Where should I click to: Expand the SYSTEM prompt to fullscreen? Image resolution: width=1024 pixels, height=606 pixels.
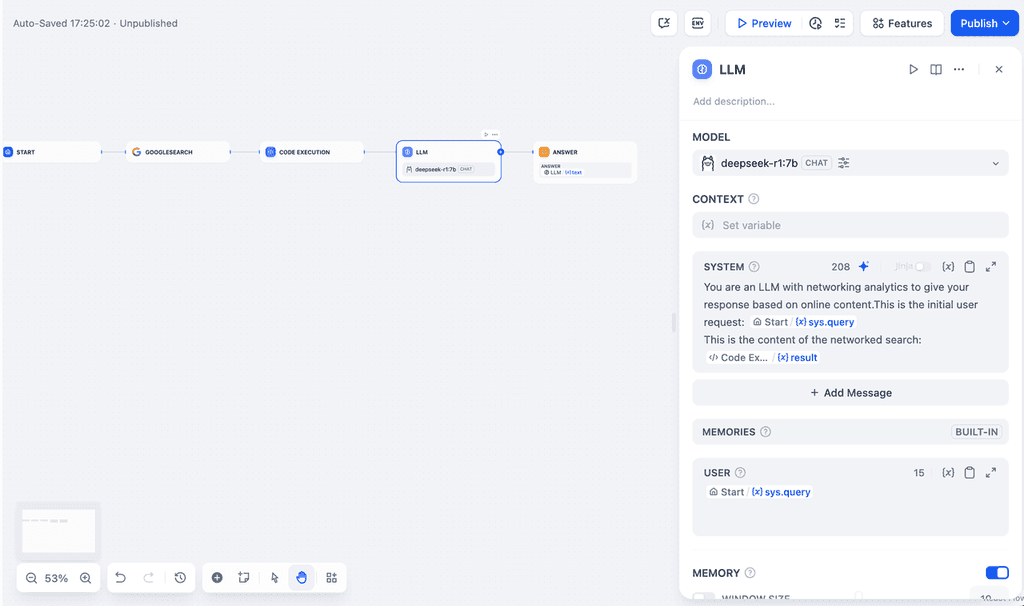point(990,266)
